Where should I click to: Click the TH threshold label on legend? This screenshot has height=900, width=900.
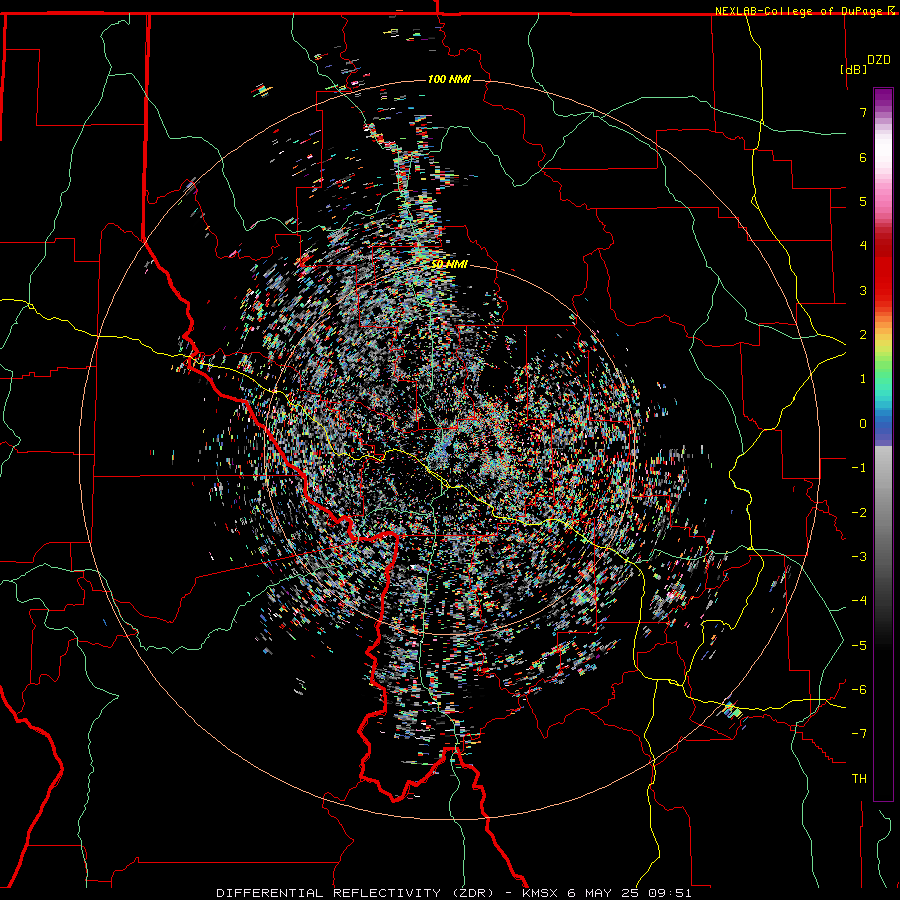[x=859, y=779]
